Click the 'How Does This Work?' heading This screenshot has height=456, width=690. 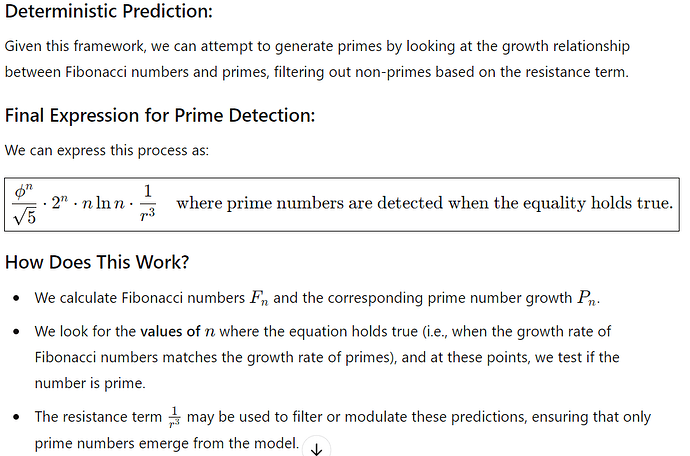(x=97, y=262)
